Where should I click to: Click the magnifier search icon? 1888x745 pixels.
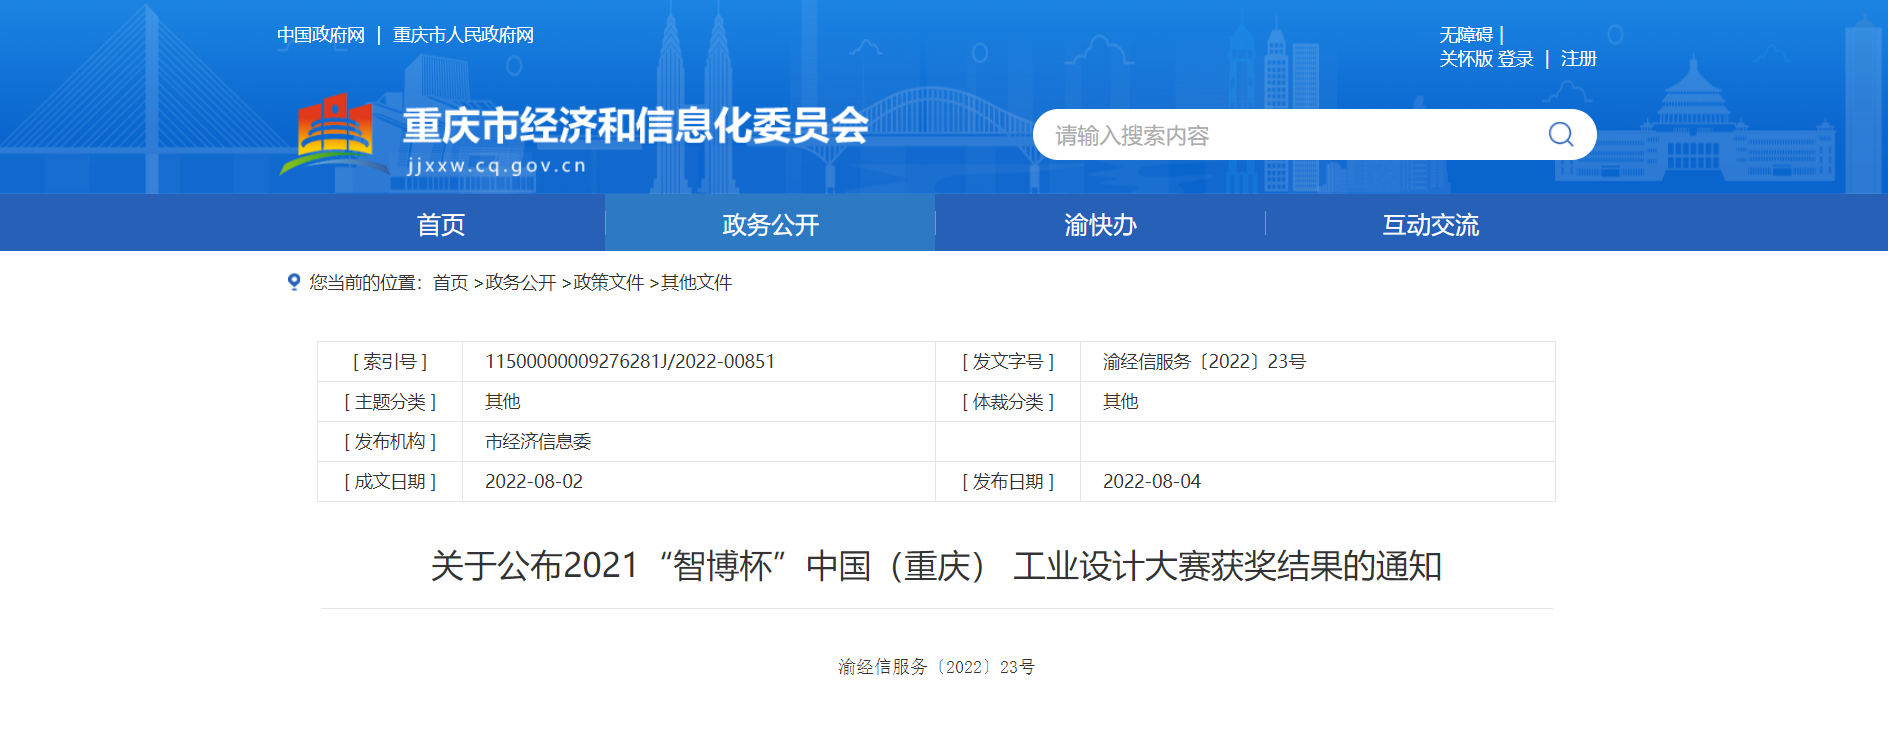click(x=1560, y=134)
